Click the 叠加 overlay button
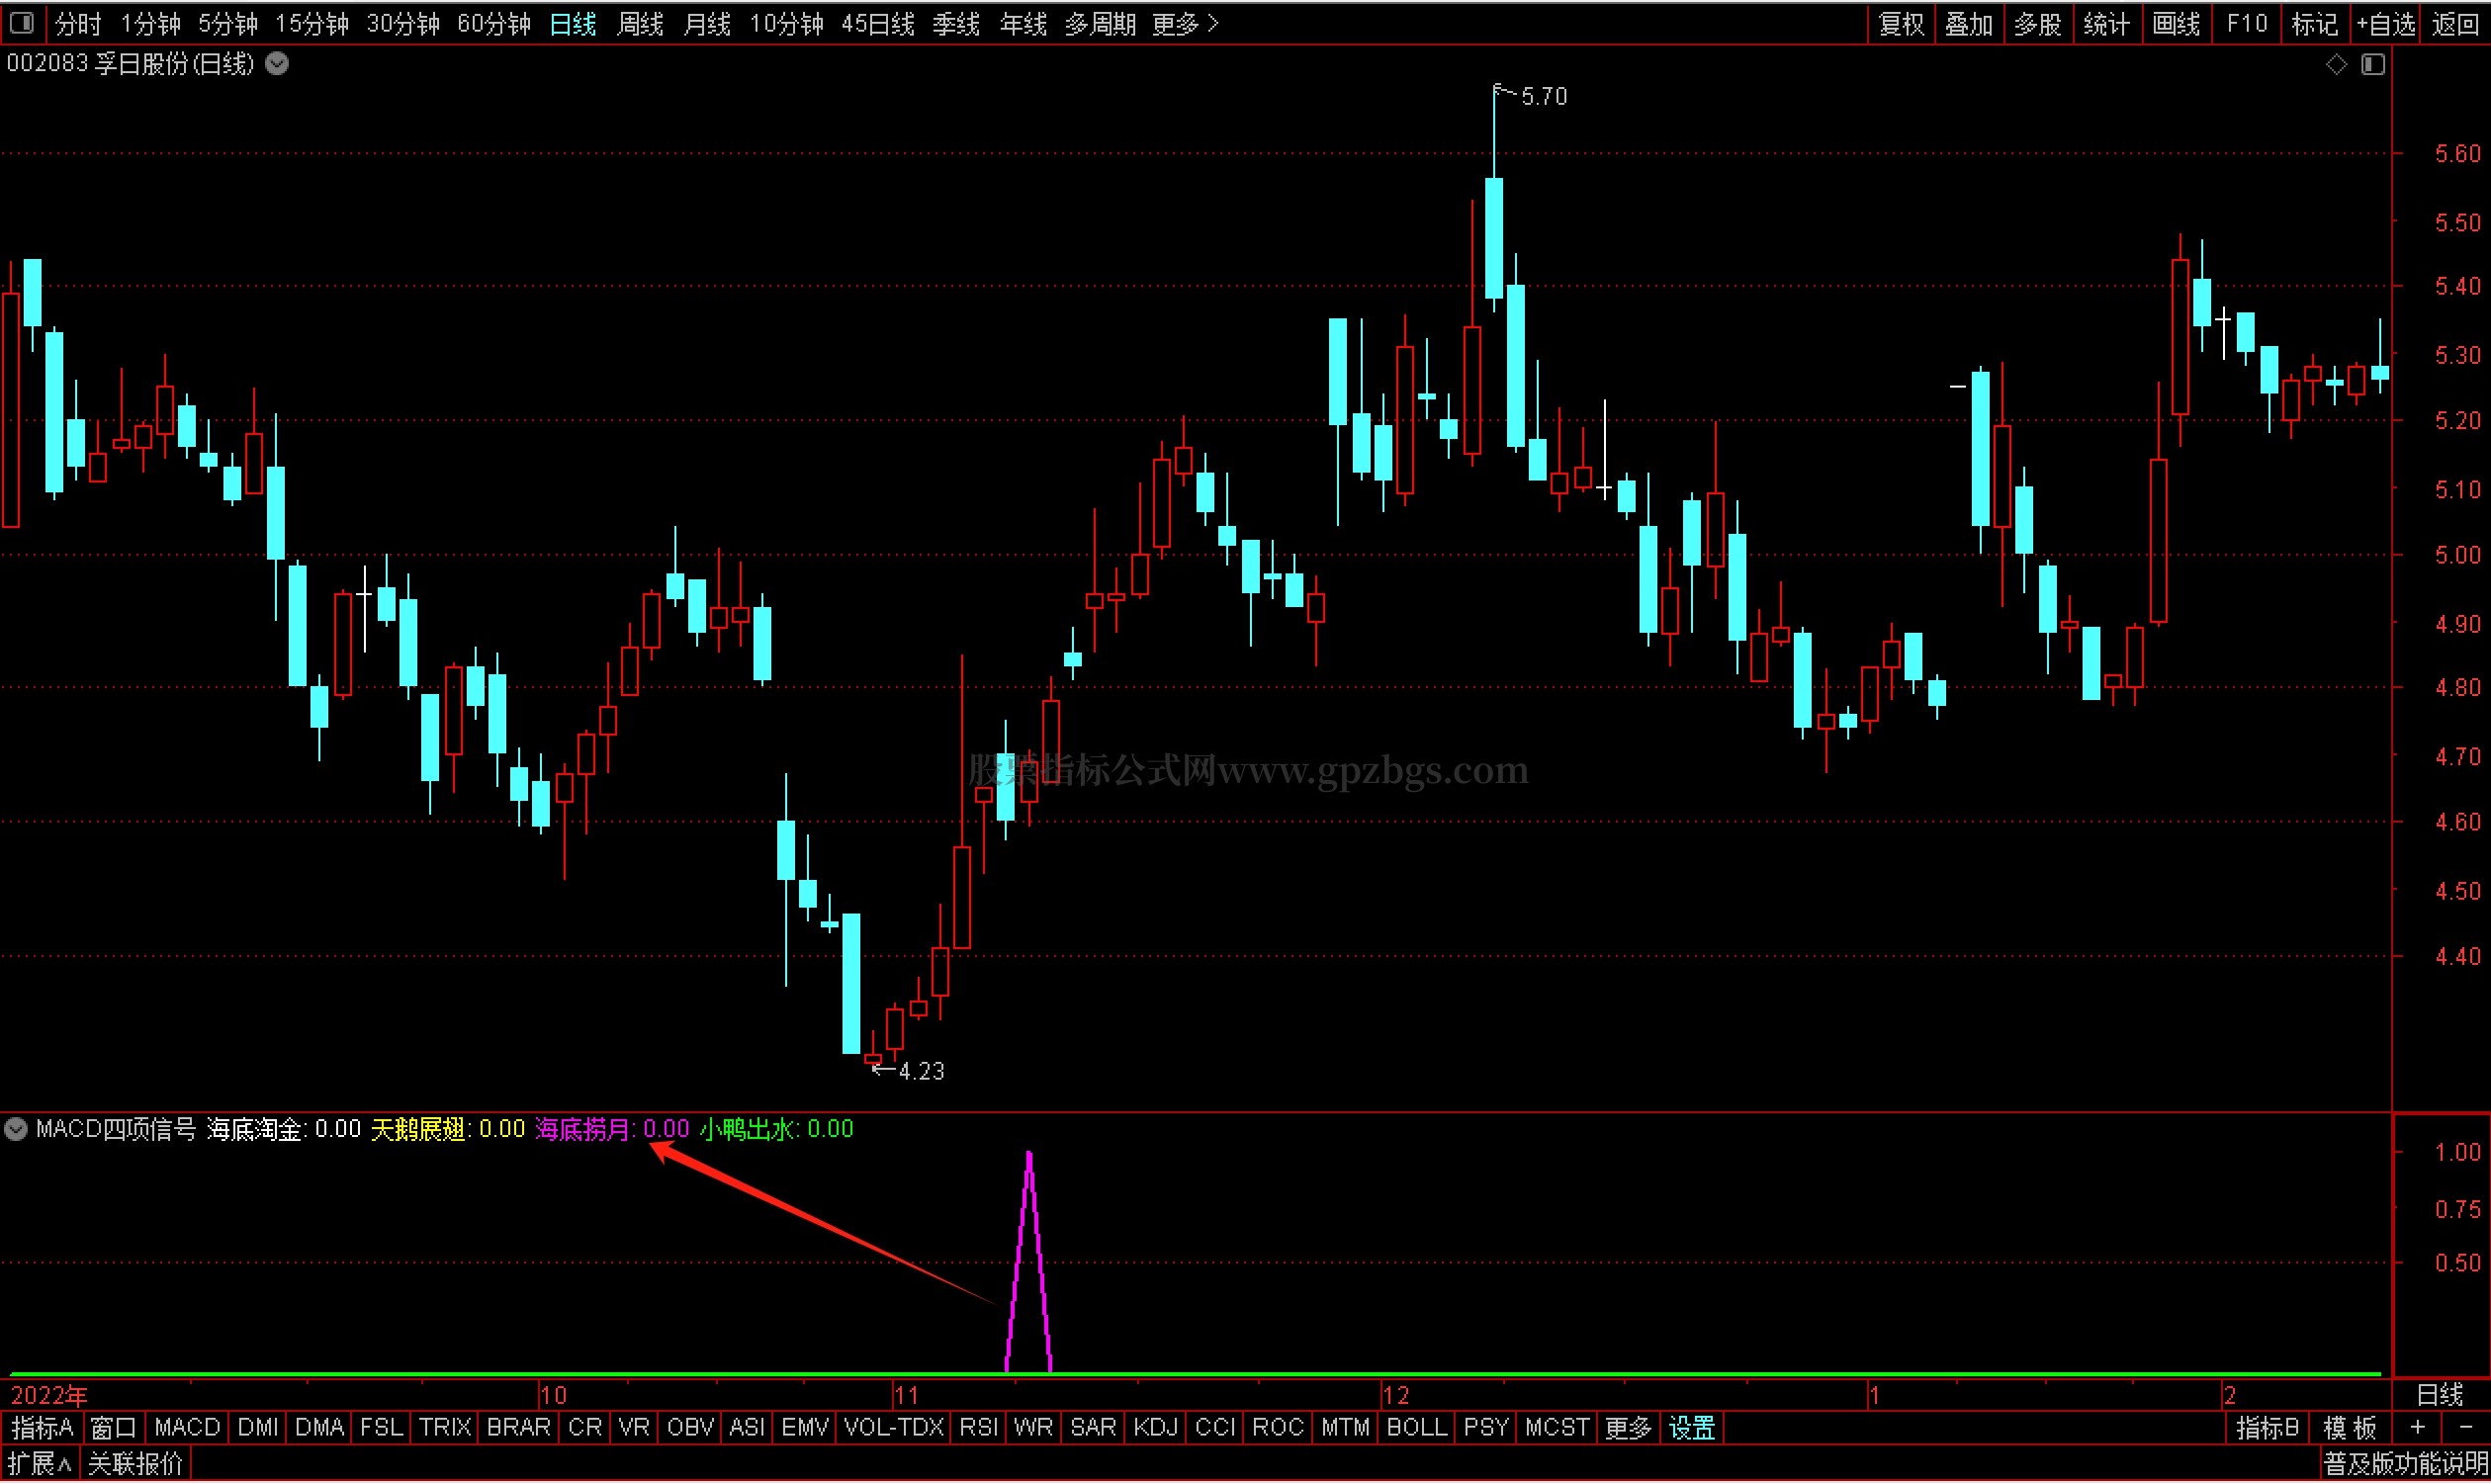This screenshot has width=2491, height=1484. point(1969,23)
